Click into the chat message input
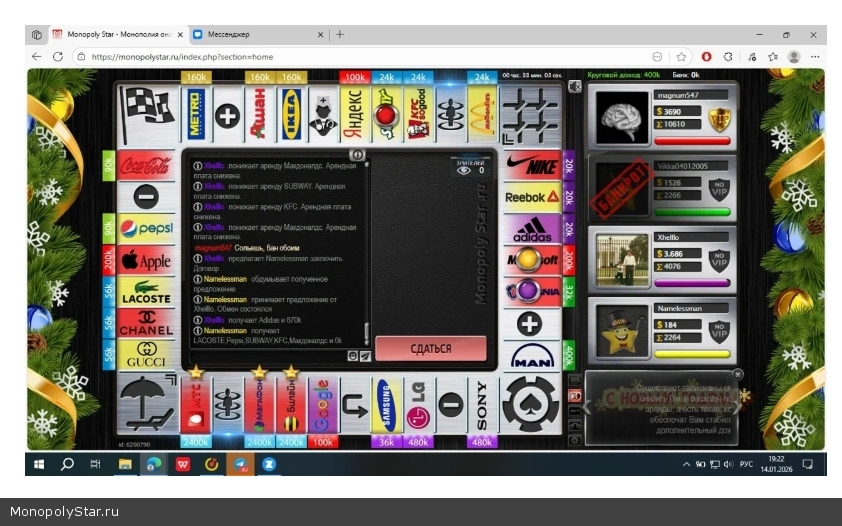 click(x=269, y=356)
